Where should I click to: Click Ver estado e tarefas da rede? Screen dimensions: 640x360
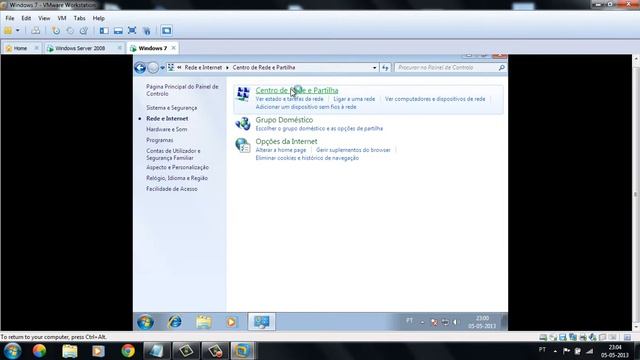(289, 99)
